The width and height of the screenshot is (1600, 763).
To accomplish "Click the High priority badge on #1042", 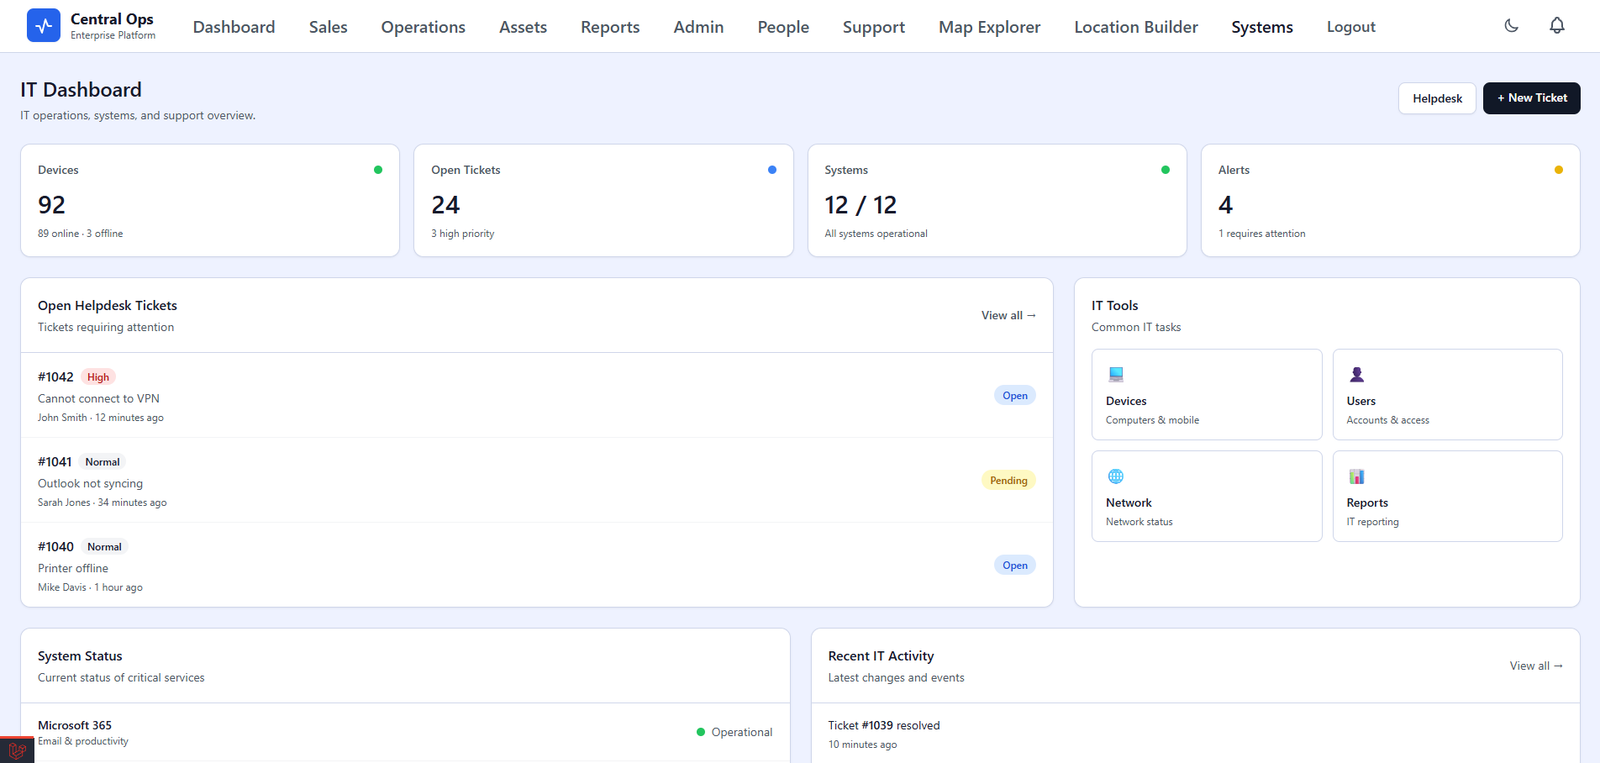I will tap(98, 377).
